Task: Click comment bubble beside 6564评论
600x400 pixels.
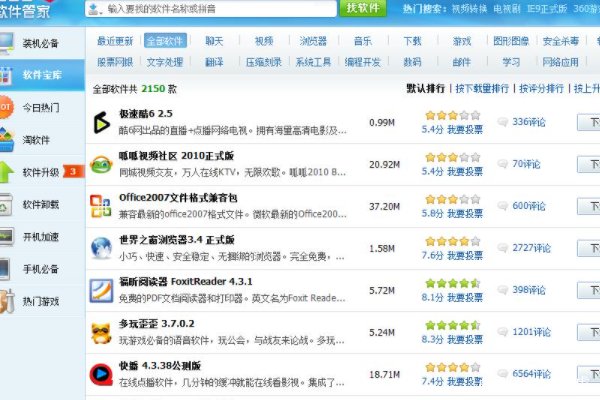Action: click(502, 374)
